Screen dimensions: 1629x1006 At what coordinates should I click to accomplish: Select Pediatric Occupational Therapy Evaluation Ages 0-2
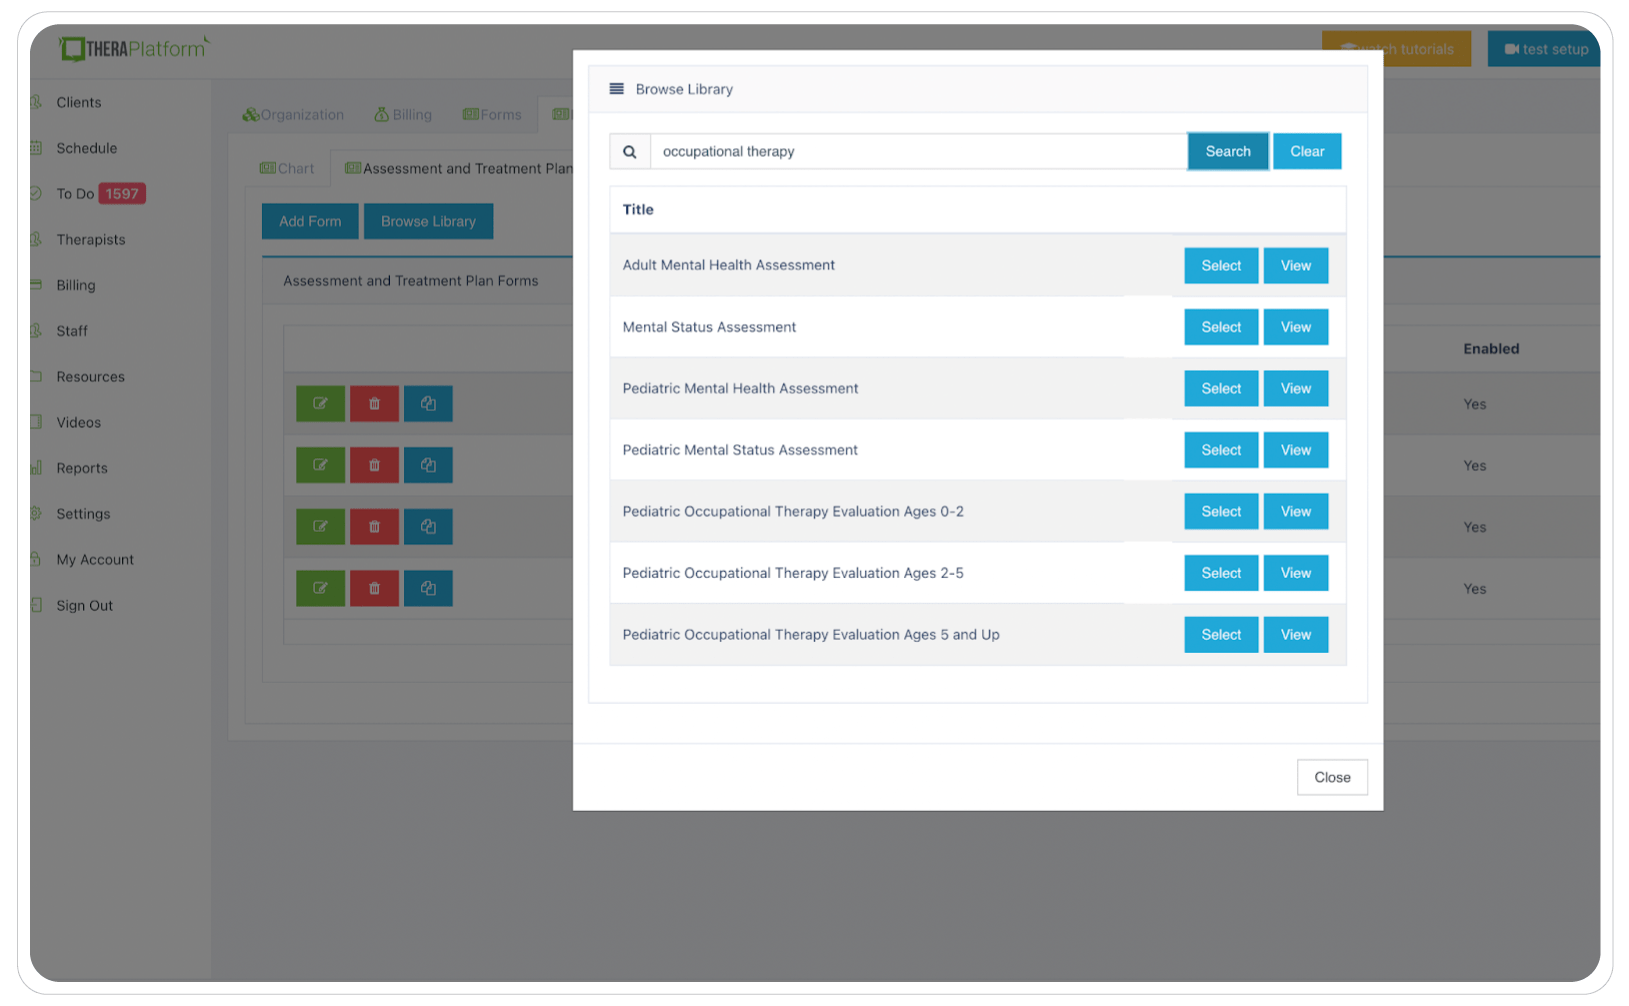(1221, 512)
